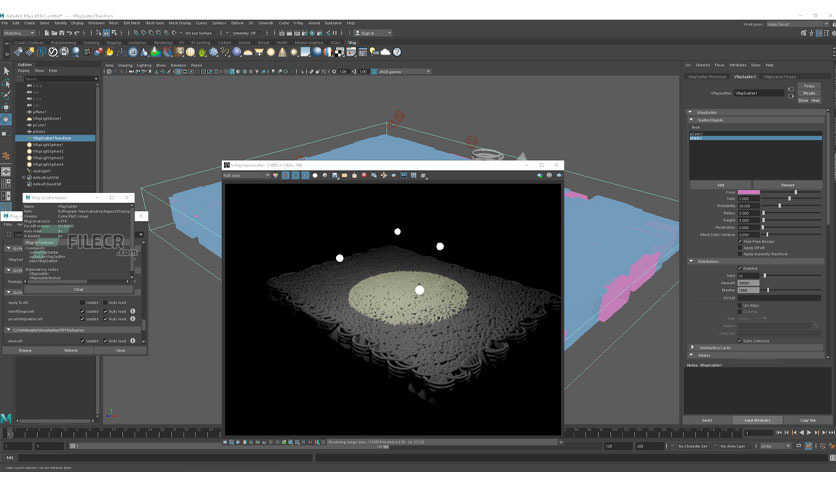Toggle Loaded checkbox in Apply To All row
This screenshot has height=484, width=836.
point(82,302)
